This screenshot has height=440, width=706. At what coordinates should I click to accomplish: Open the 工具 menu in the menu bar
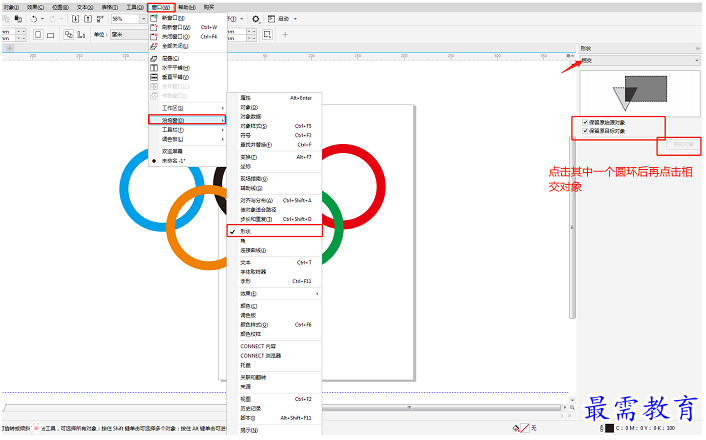pos(134,7)
